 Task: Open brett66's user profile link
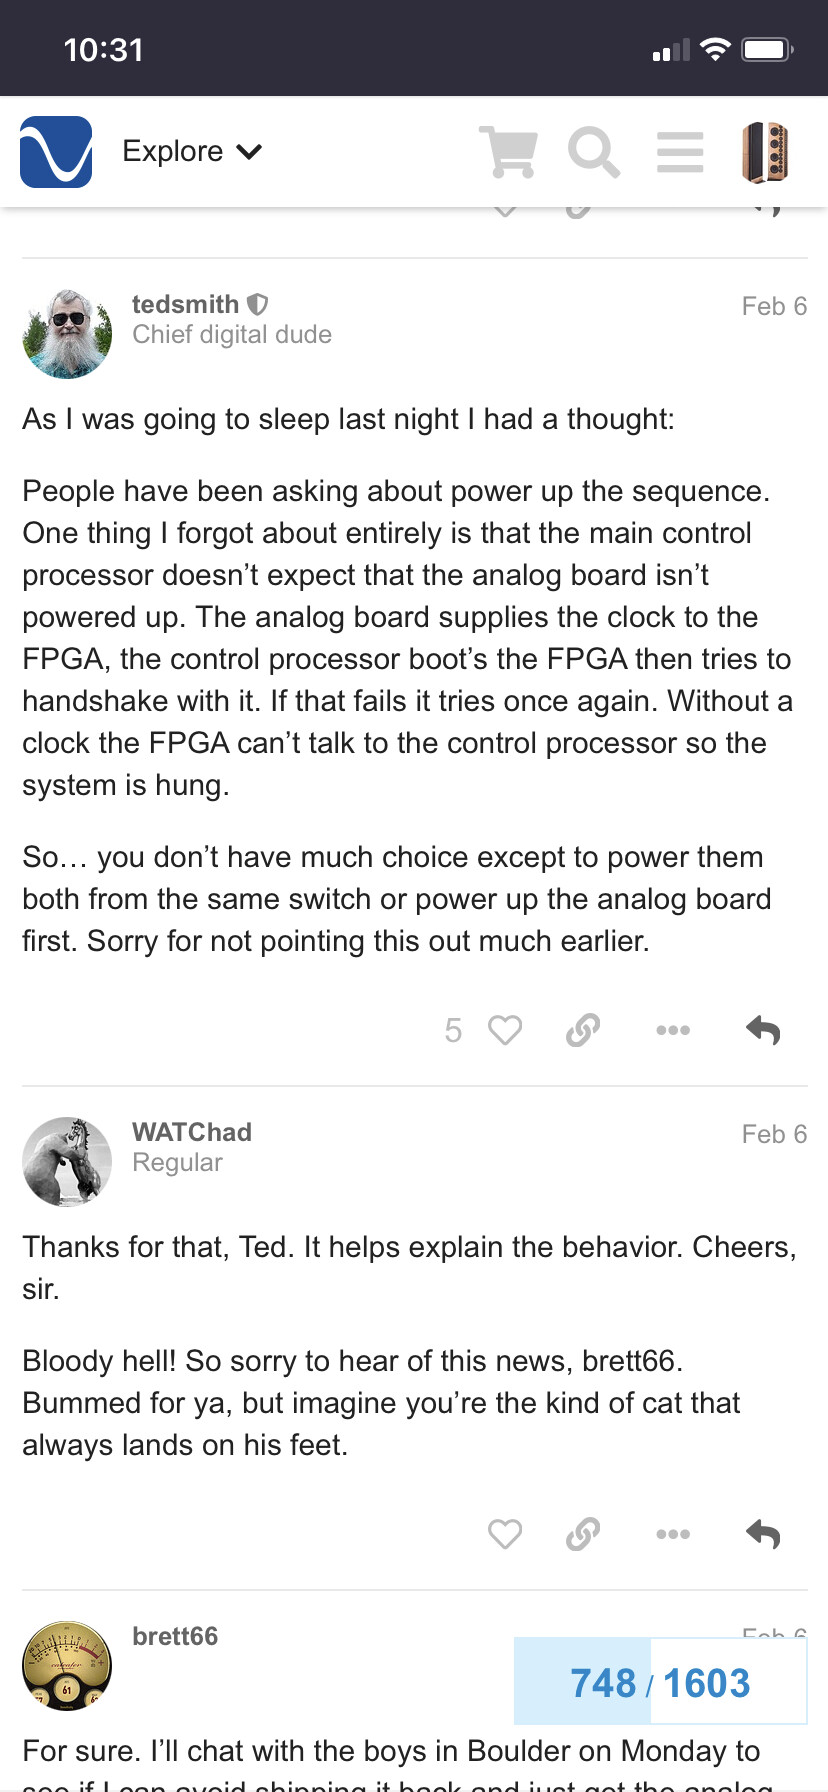click(175, 1636)
